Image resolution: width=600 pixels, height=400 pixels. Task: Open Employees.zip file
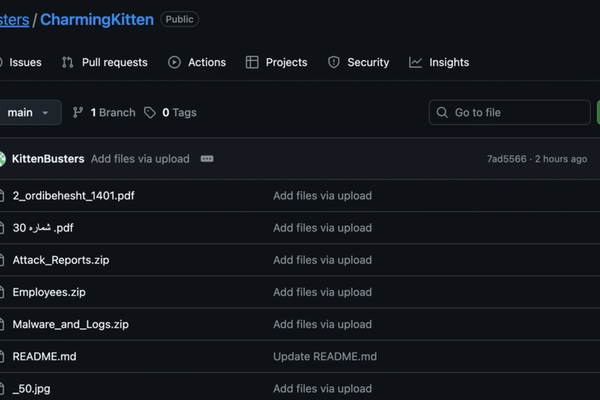[x=49, y=292]
